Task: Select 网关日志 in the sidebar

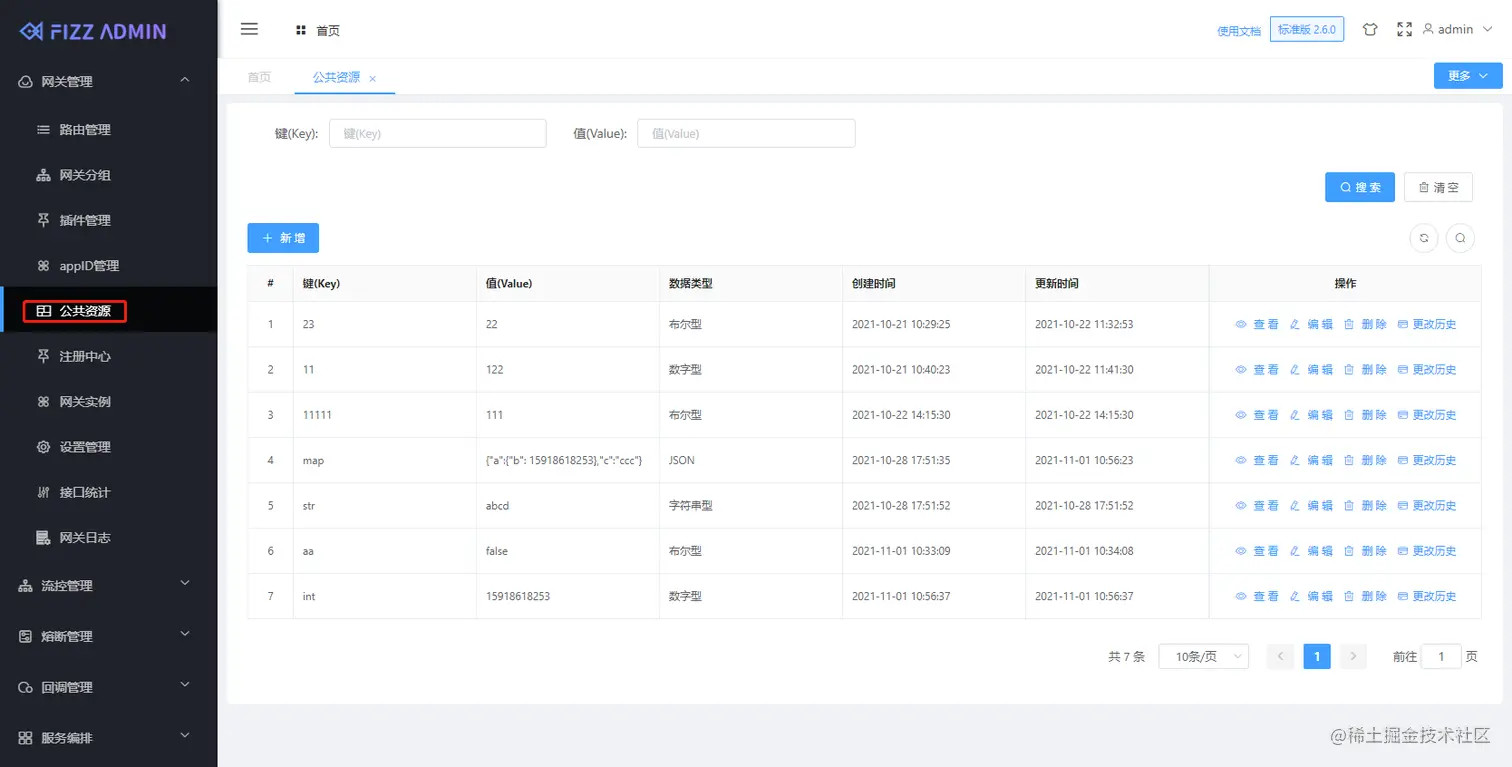Action: (87, 537)
